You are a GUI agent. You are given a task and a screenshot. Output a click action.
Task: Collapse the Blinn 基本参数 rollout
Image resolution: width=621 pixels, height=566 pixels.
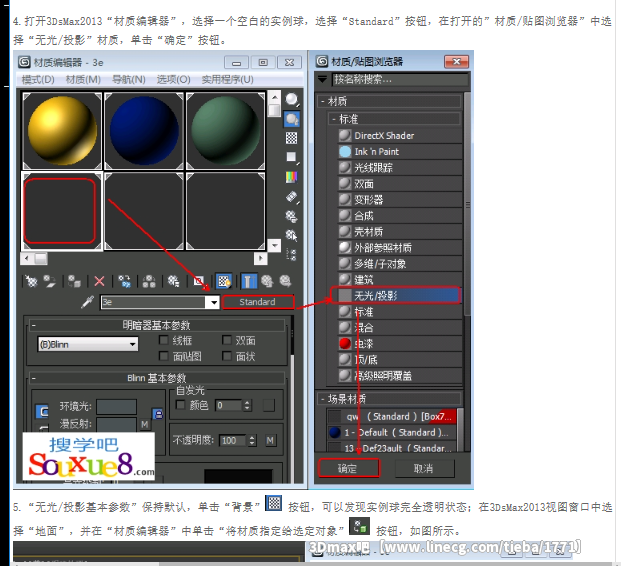tap(157, 378)
